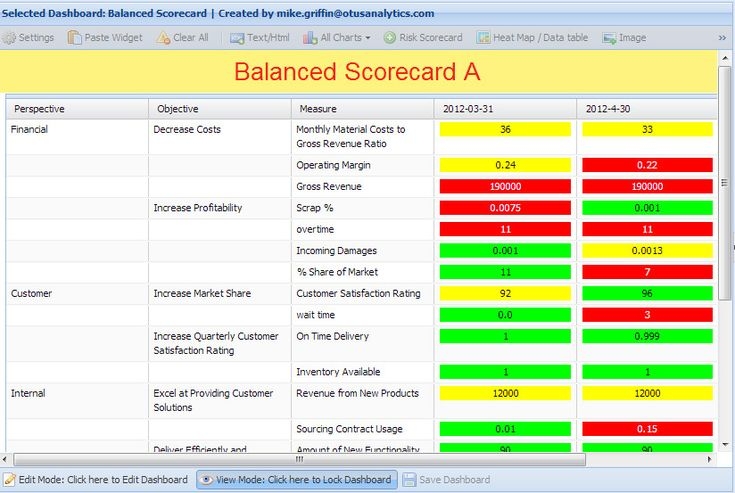Sort by the Perspective column header
This screenshot has width=735, height=493.
[x=39, y=108]
